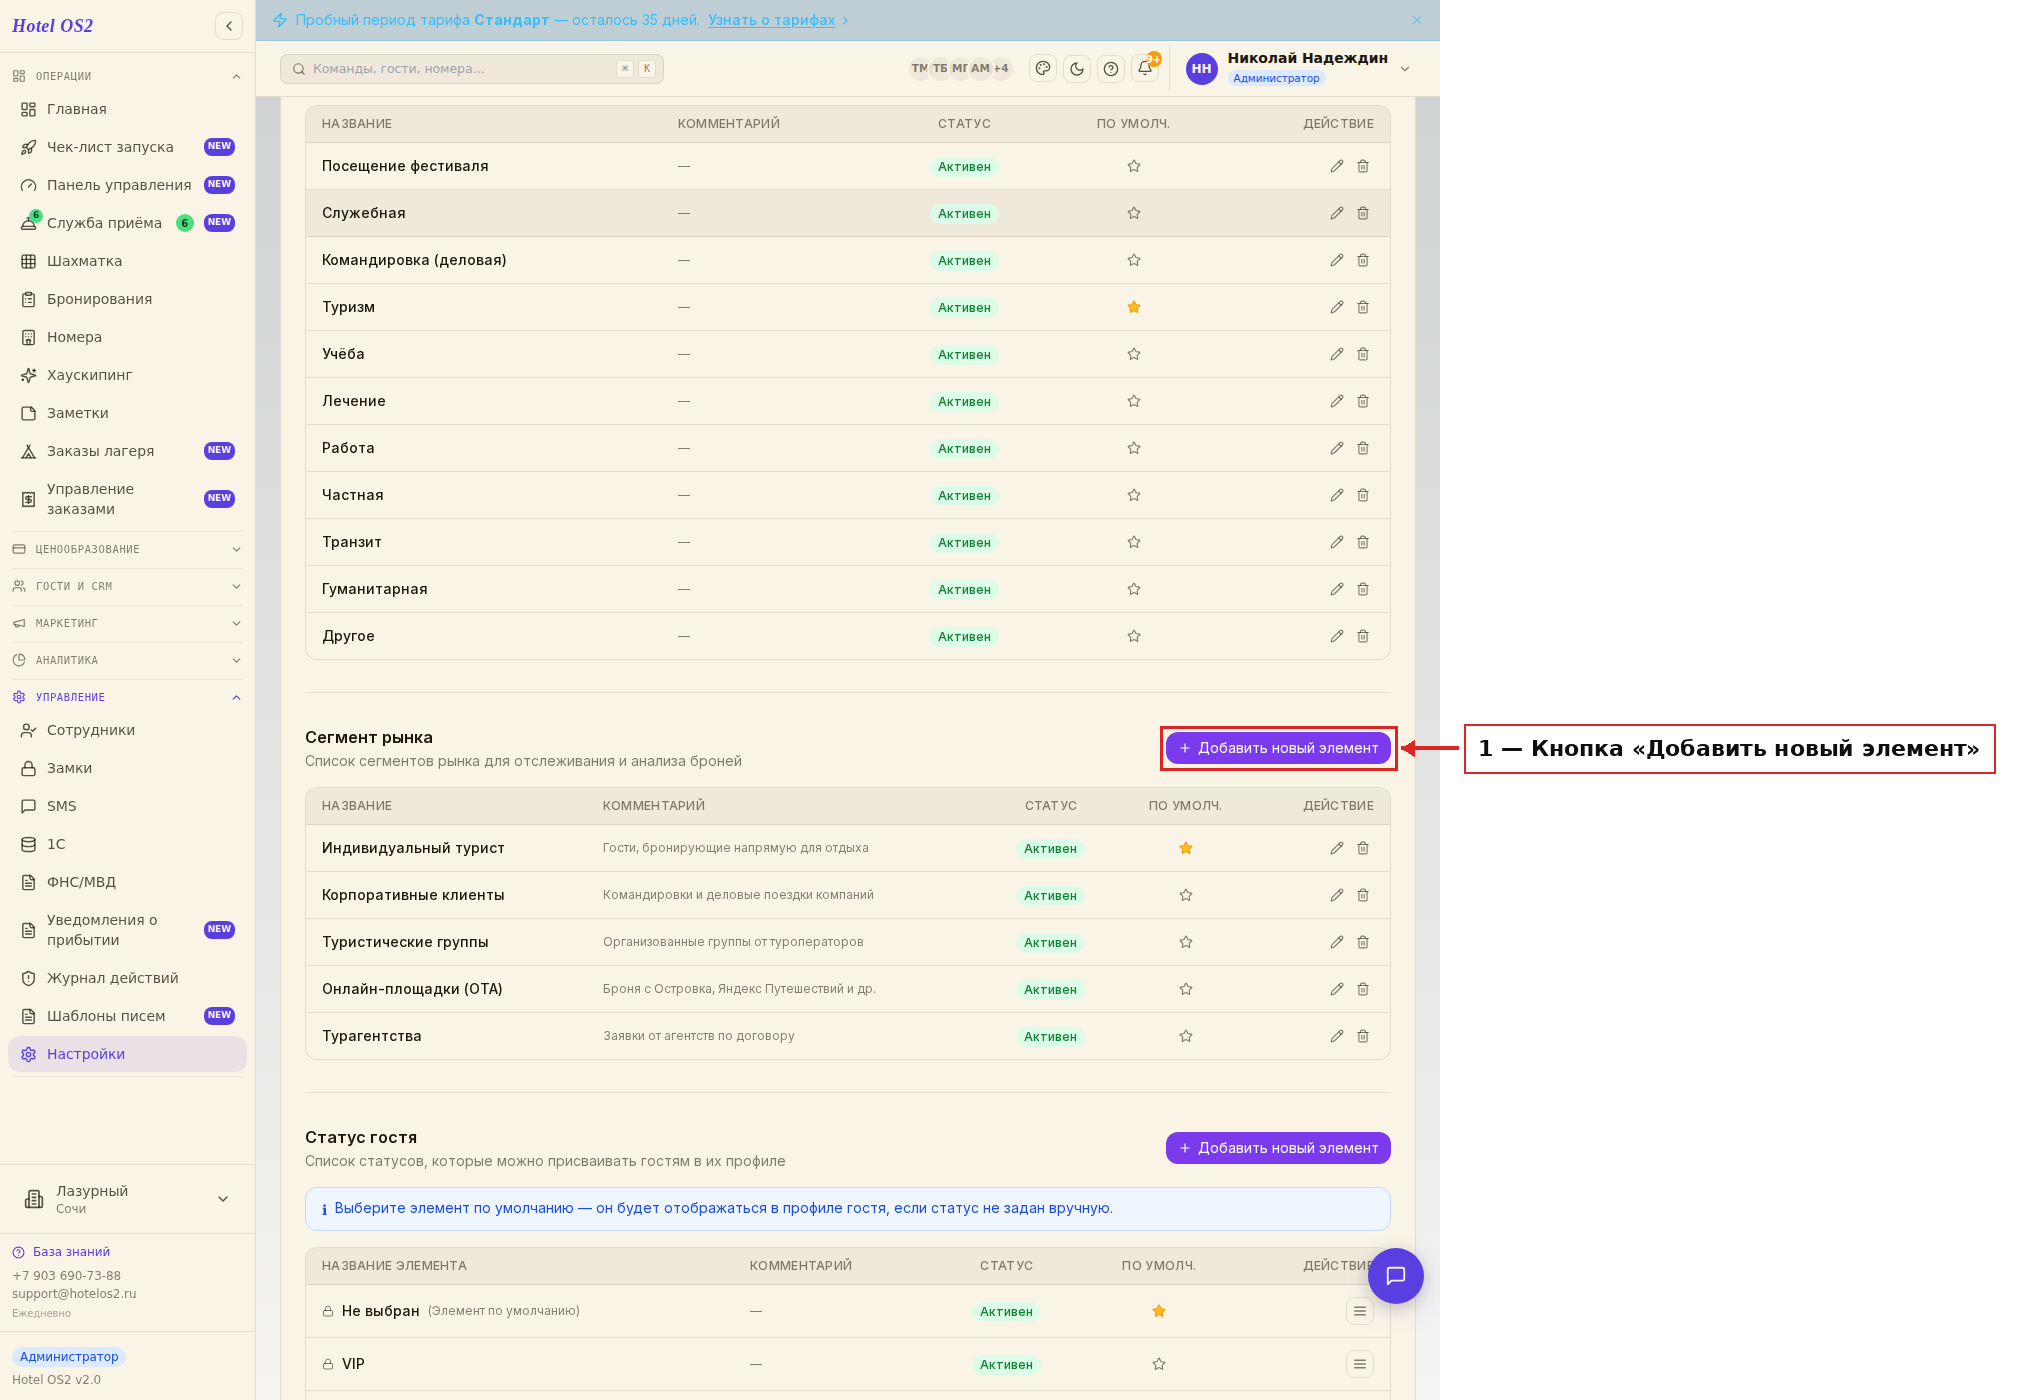Go to Шахматка in the sidebar
Viewport: 2019px width, 1400px height.
(127, 261)
